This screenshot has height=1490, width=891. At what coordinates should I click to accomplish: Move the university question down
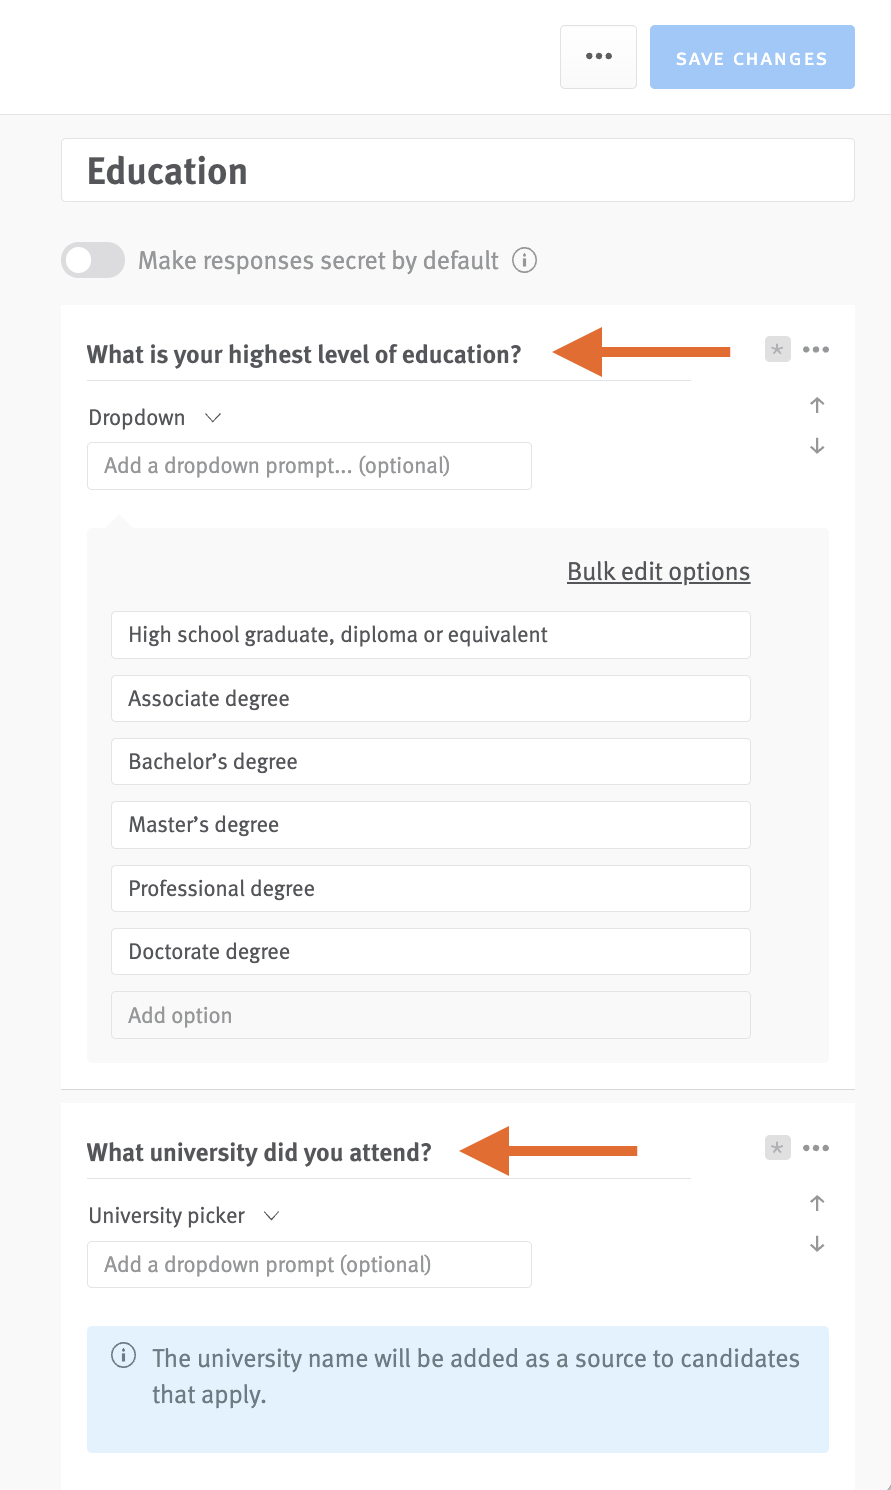(817, 1243)
